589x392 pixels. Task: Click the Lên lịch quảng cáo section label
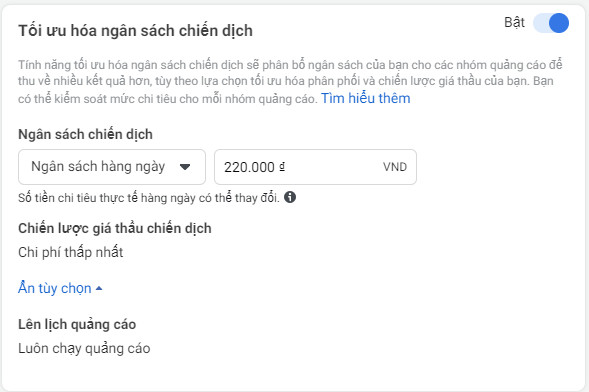pyautogui.click(x=77, y=324)
